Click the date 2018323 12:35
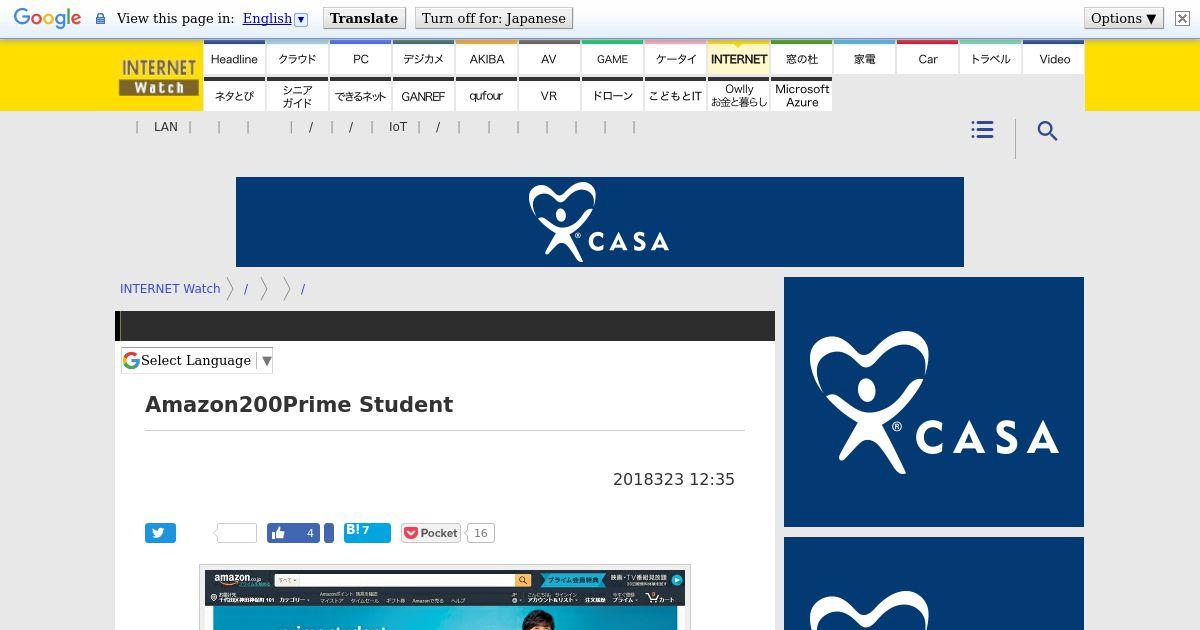The image size is (1200, 630). coord(674,479)
